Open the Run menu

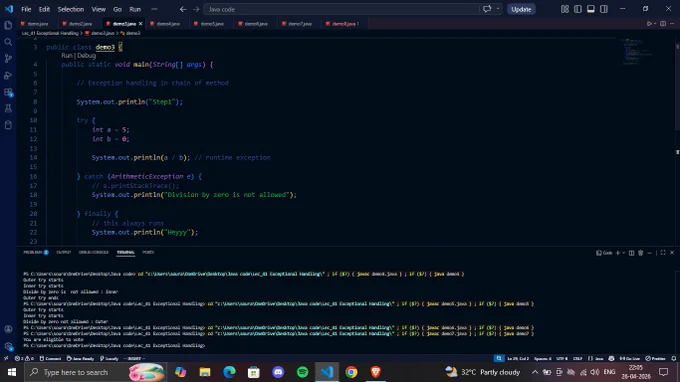point(135,9)
